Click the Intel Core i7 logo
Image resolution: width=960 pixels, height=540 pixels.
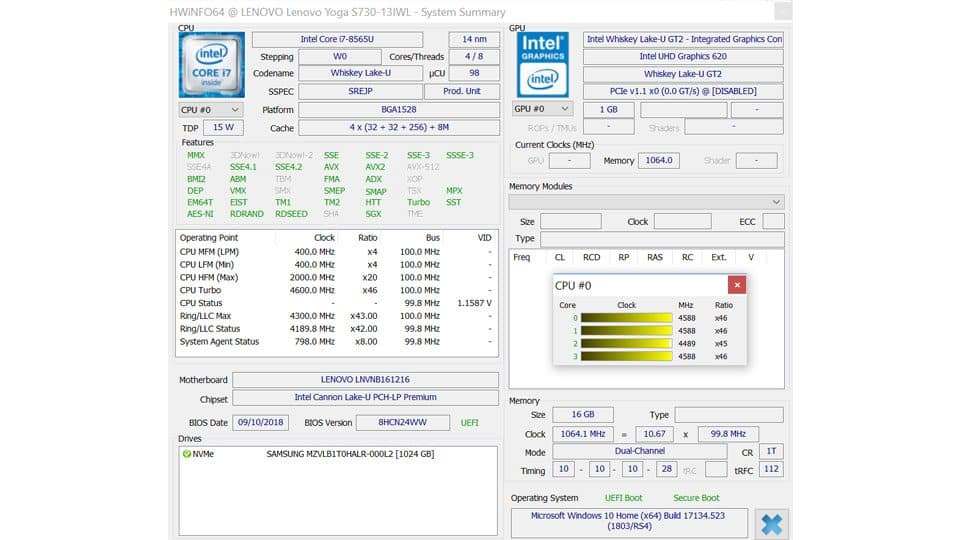pos(212,65)
